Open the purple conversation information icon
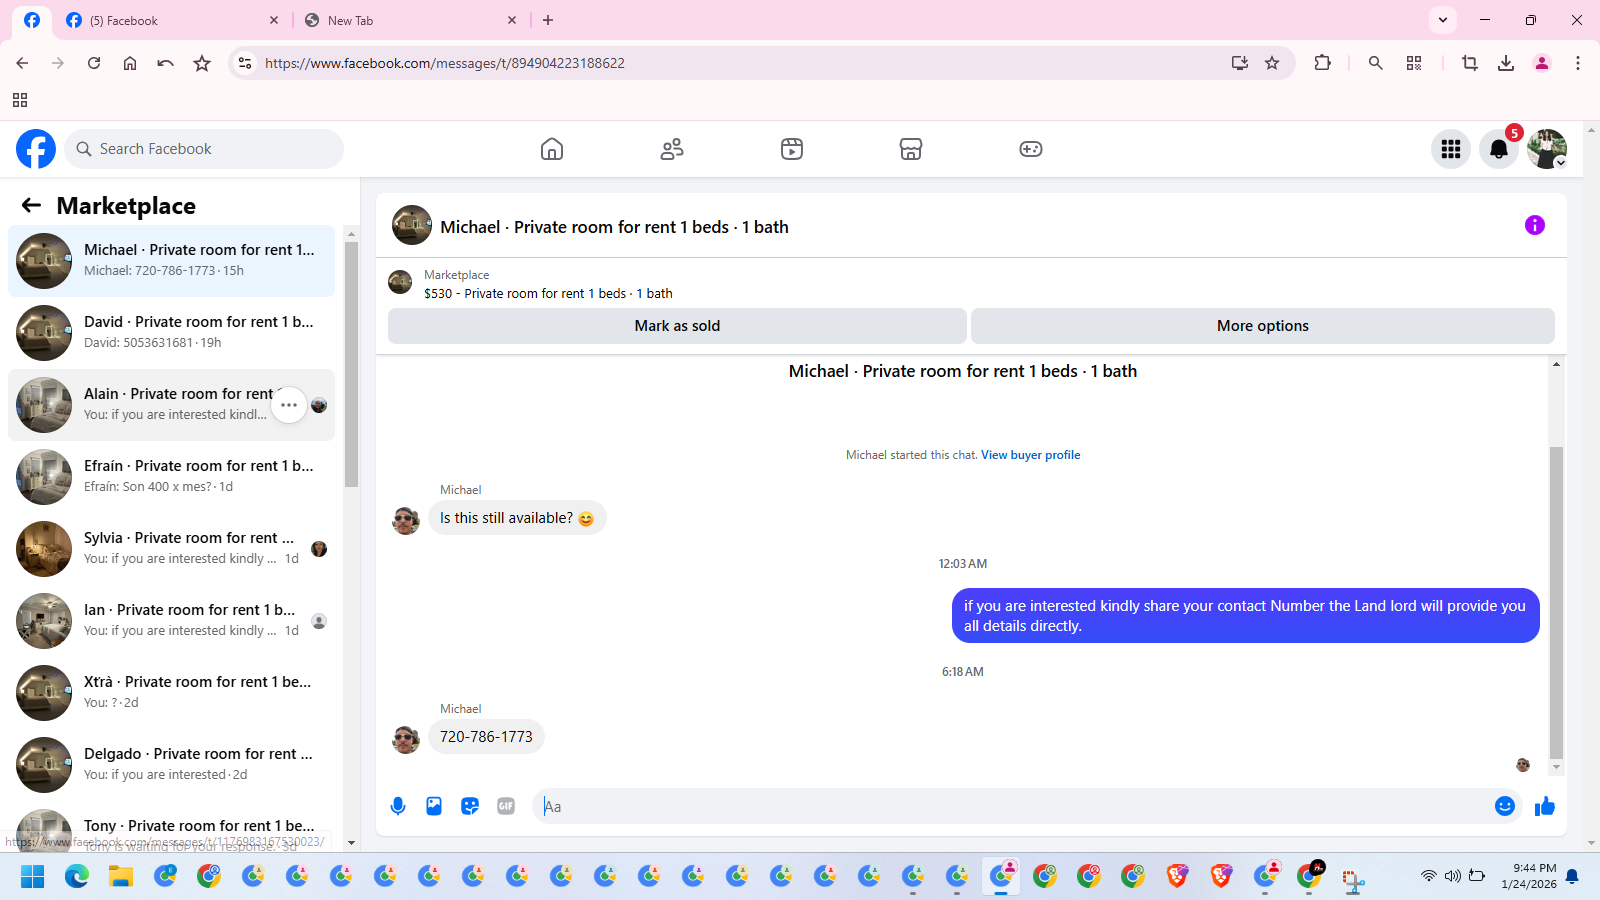1600x900 pixels. click(1535, 225)
